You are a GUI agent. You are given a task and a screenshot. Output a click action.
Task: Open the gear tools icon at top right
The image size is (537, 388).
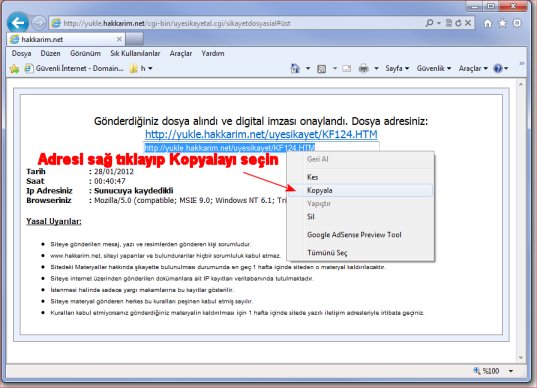point(517,23)
